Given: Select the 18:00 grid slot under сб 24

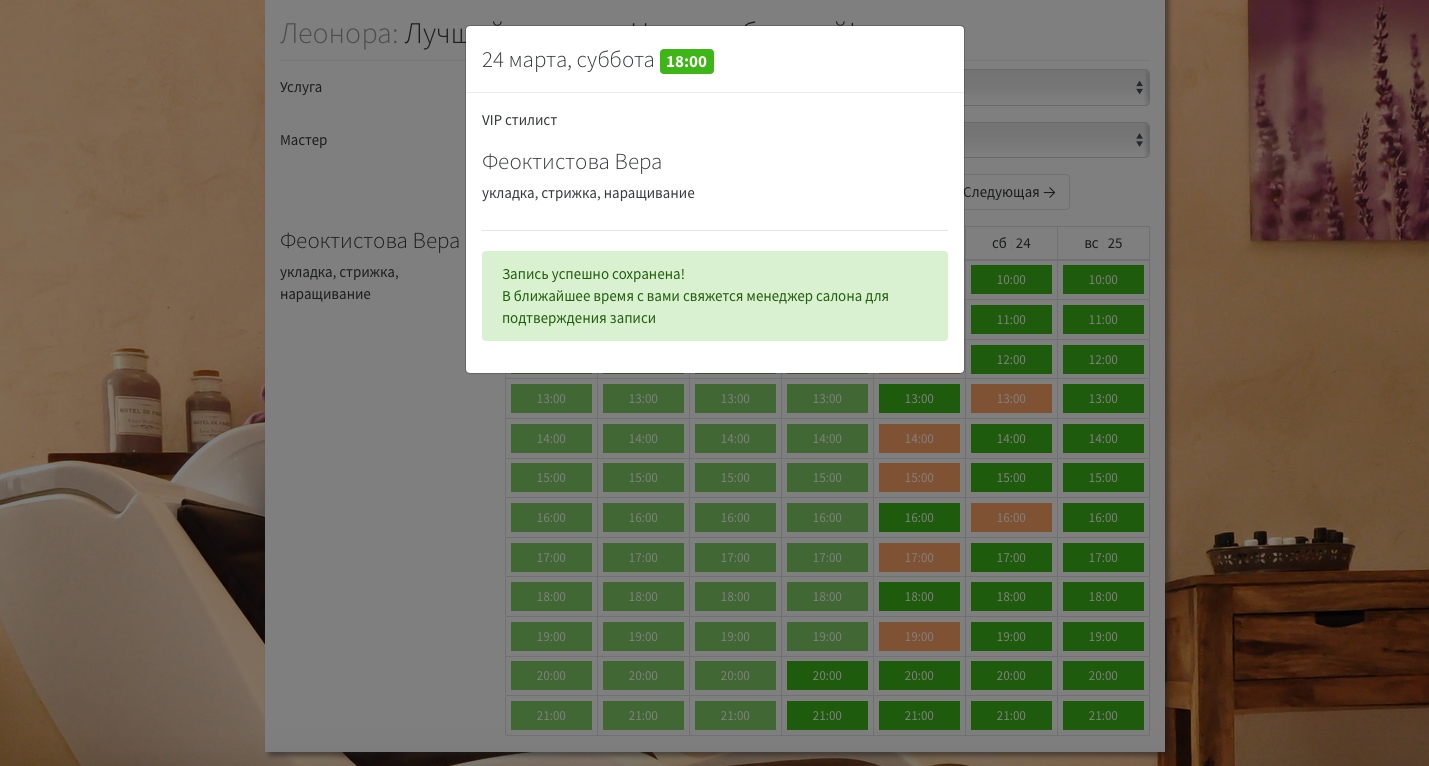Looking at the screenshot, I should (x=1011, y=597).
